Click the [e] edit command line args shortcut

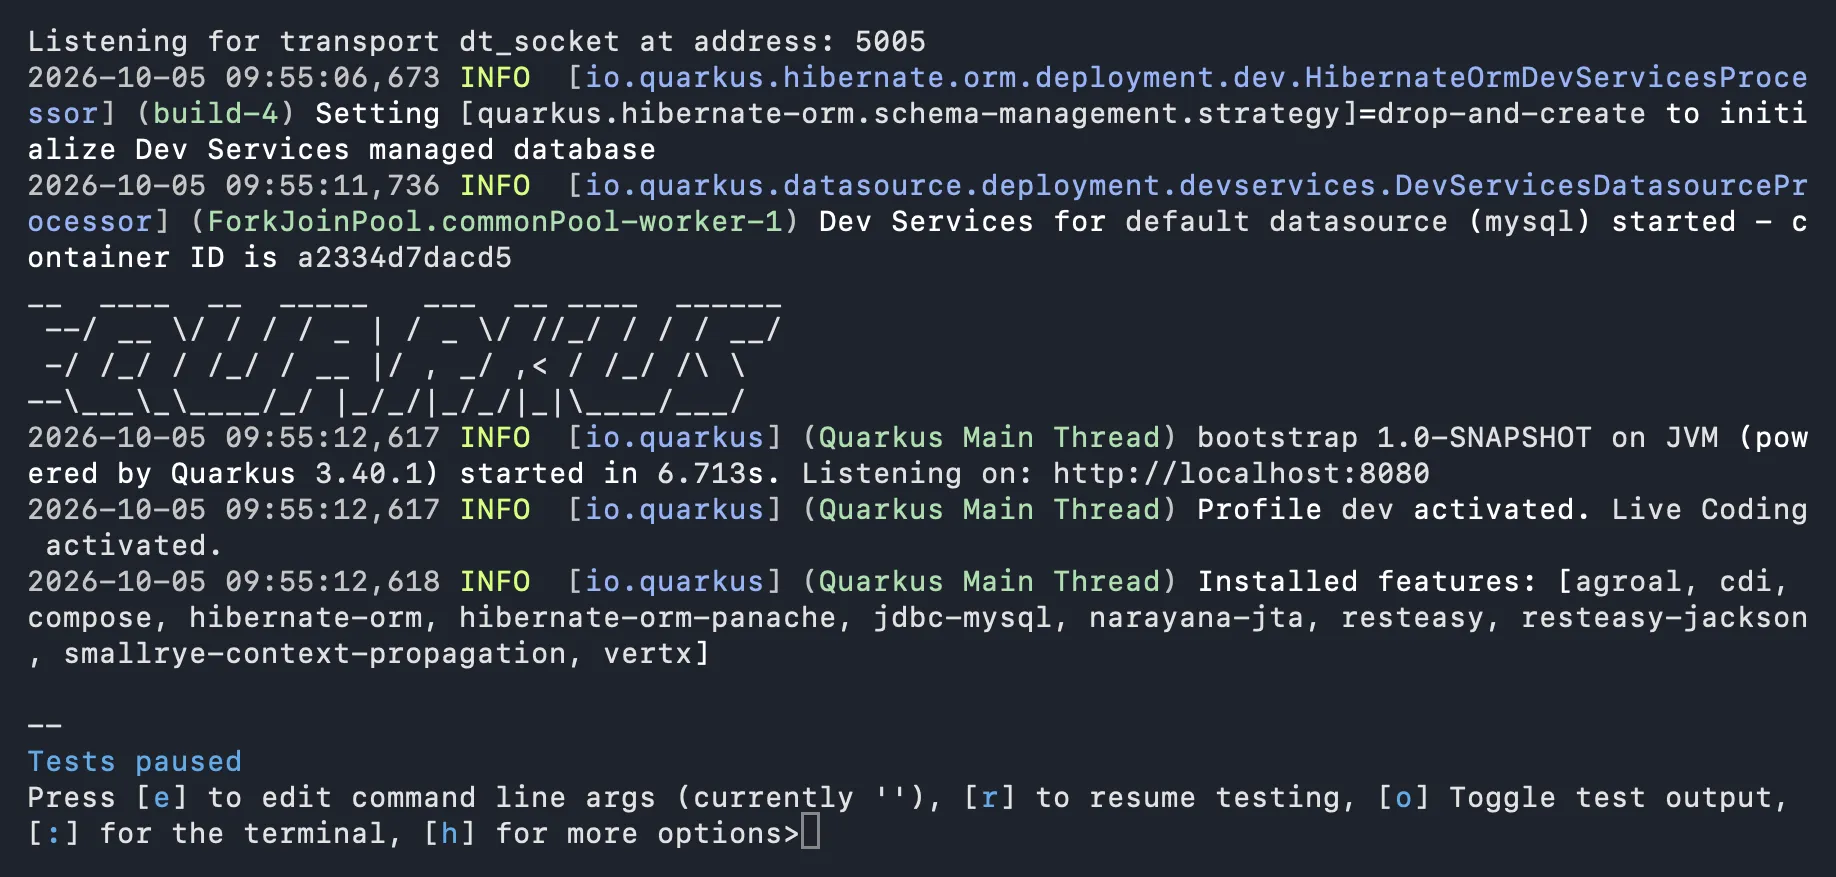(x=161, y=797)
